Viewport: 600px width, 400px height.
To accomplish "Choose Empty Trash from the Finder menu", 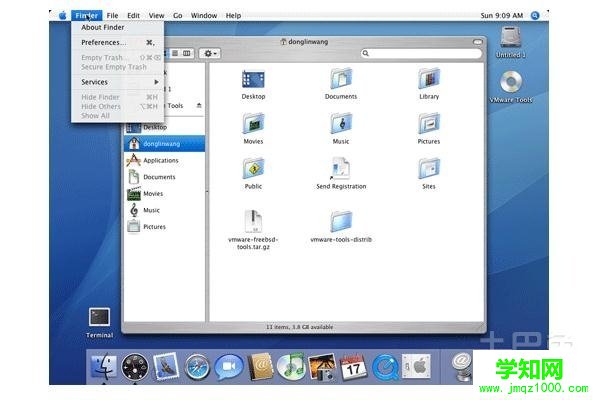I will 117,57.
